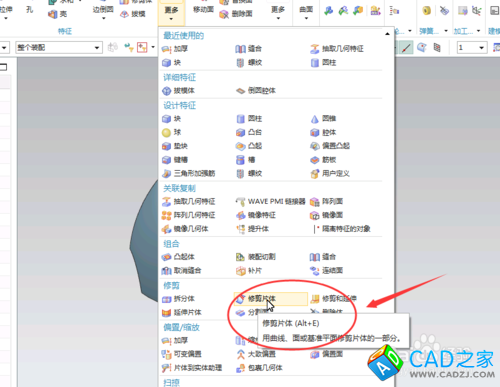500x387 pixels.
Task: Choose the 可变偏置 variable offset entry
Action: [182, 354]
